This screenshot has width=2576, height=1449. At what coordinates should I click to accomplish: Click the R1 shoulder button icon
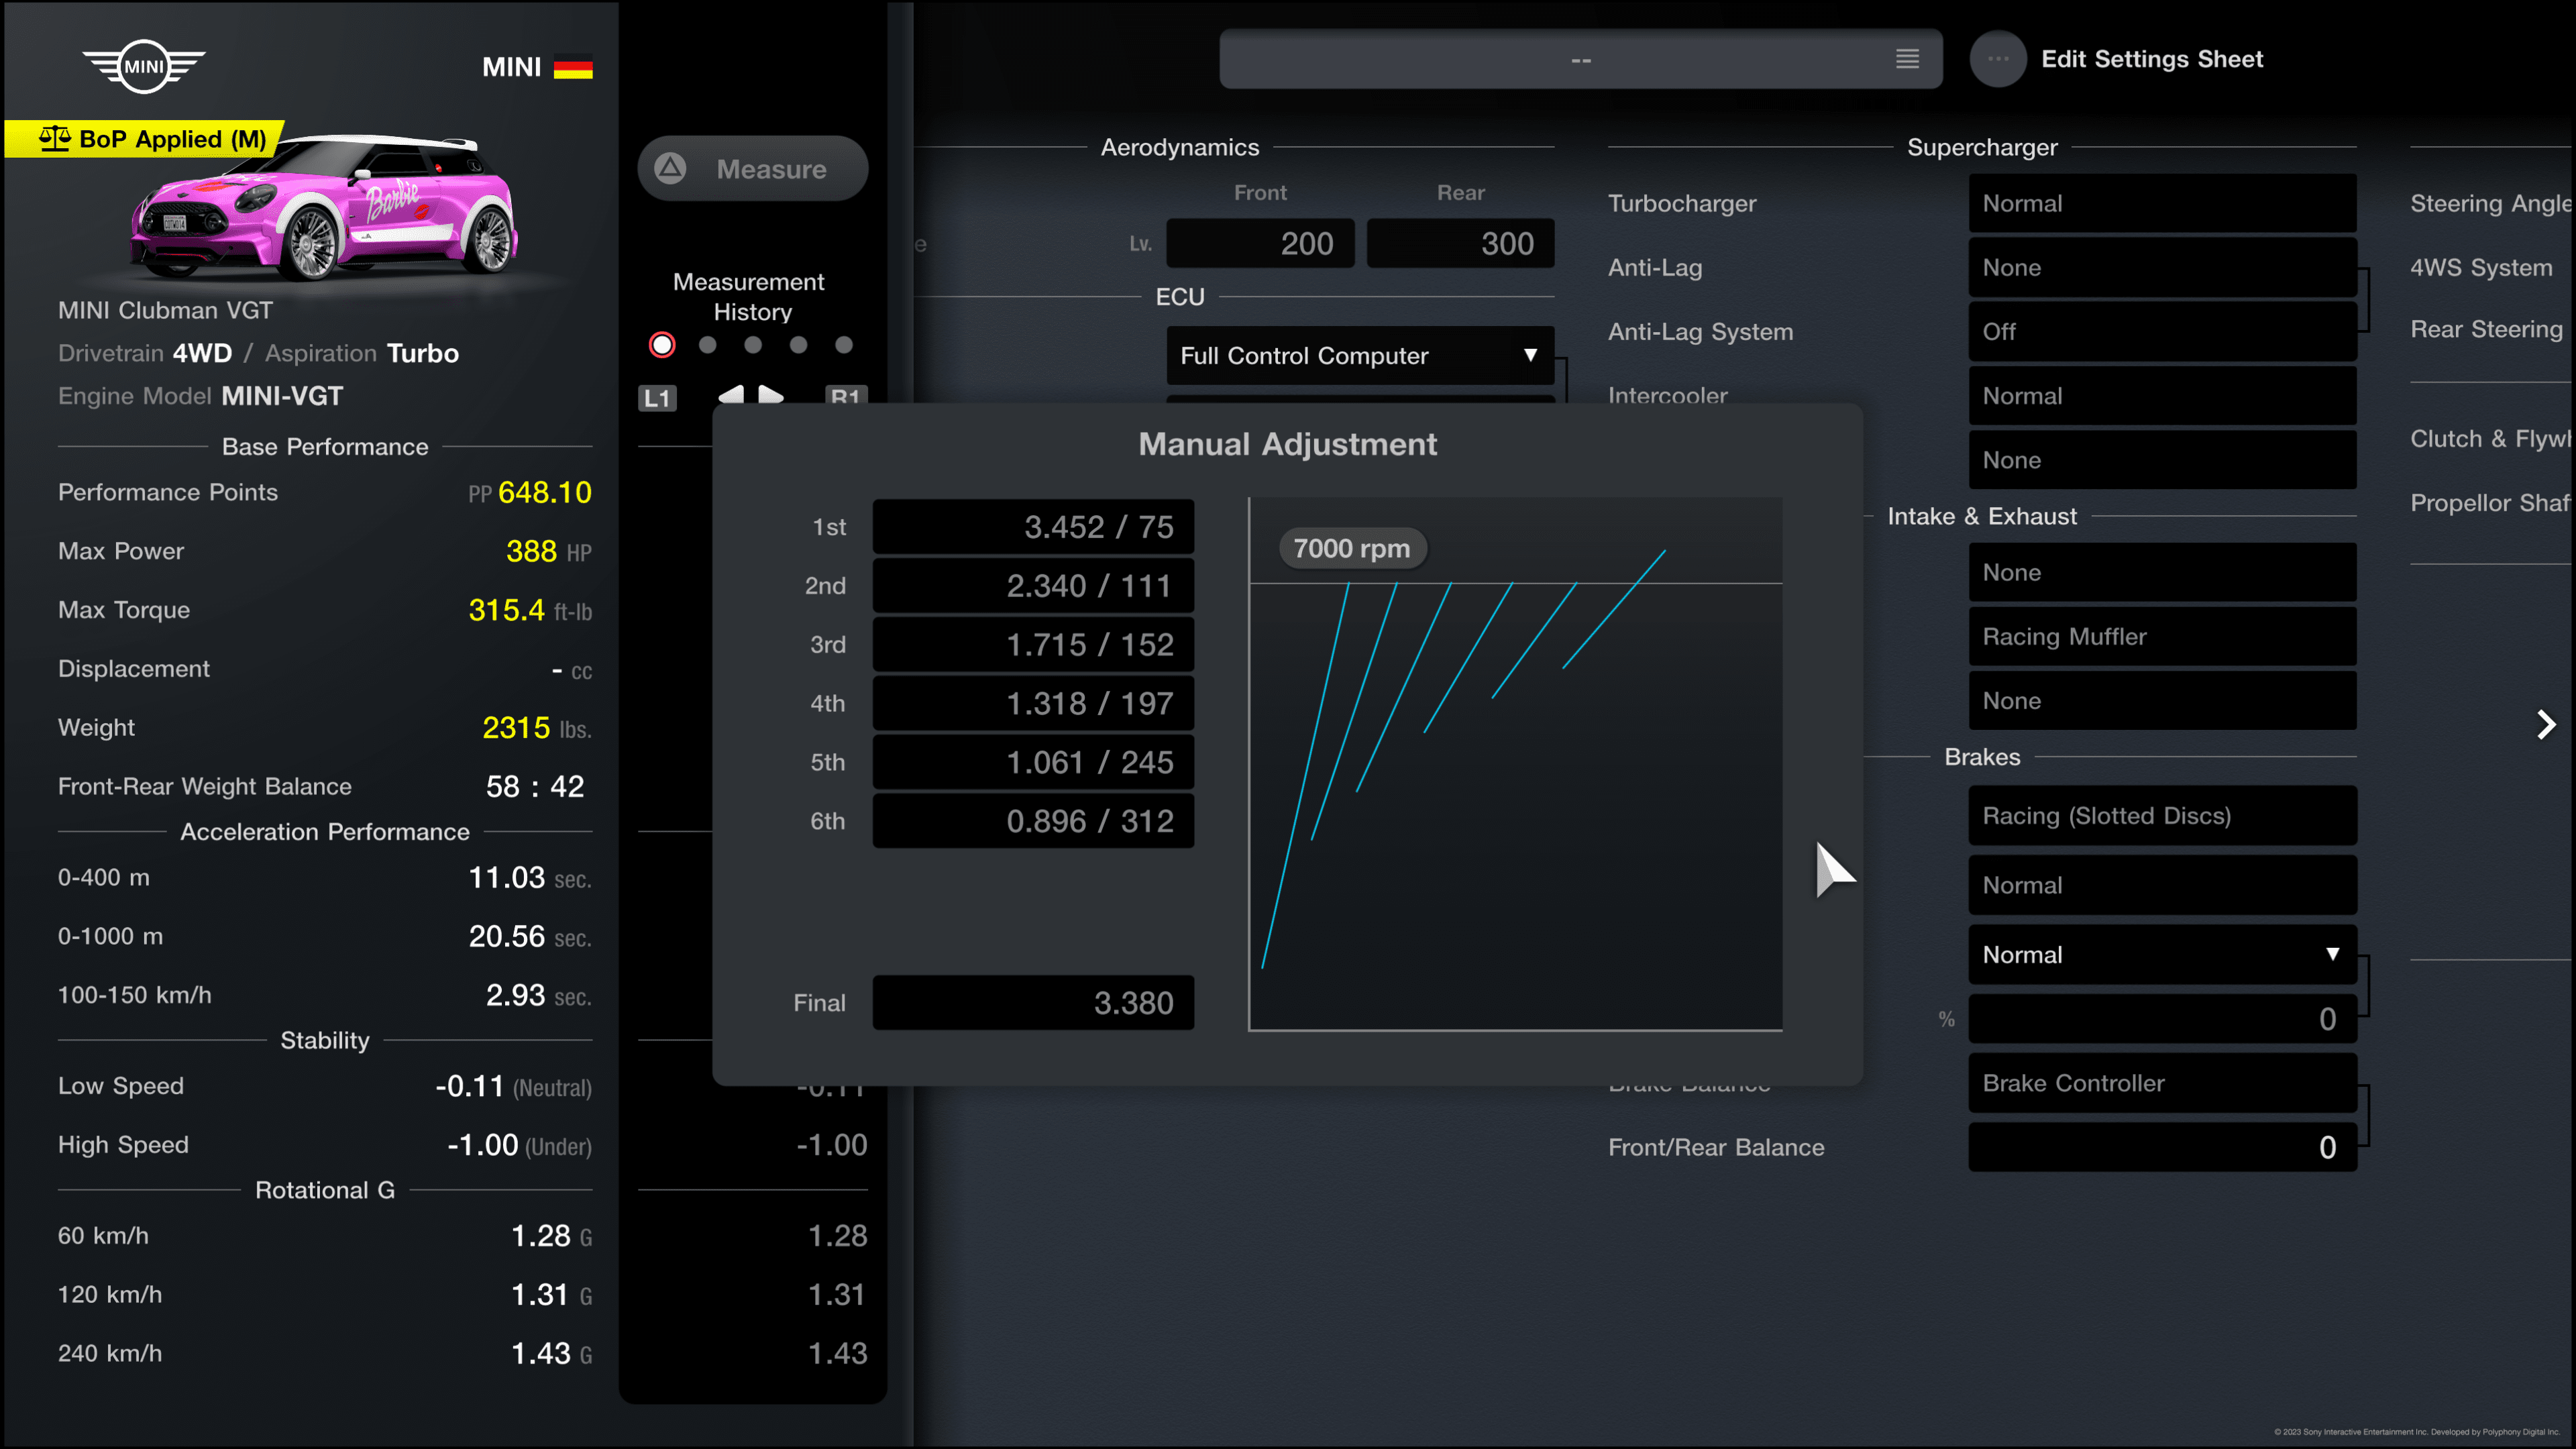pyautogui.click(x=846, y=395)
